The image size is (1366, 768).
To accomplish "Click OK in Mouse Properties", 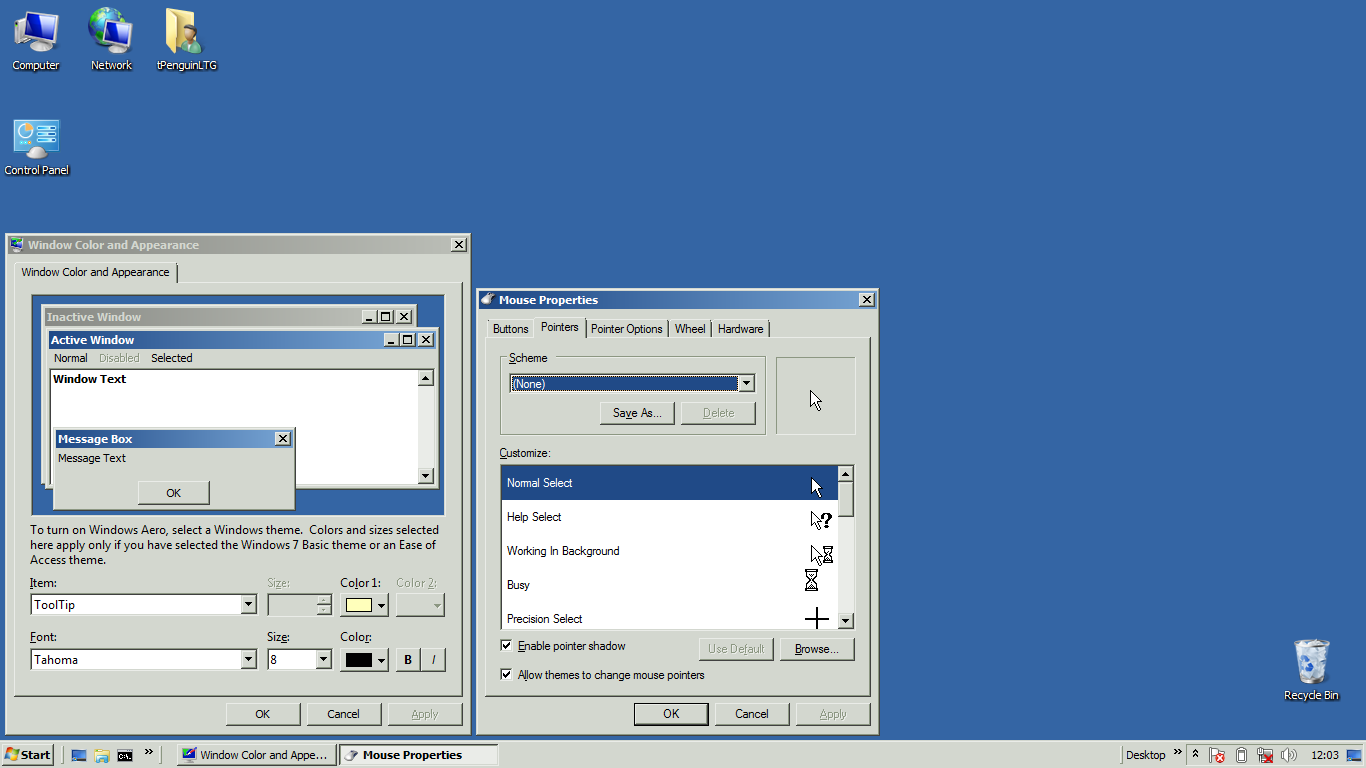I will 671,714.
